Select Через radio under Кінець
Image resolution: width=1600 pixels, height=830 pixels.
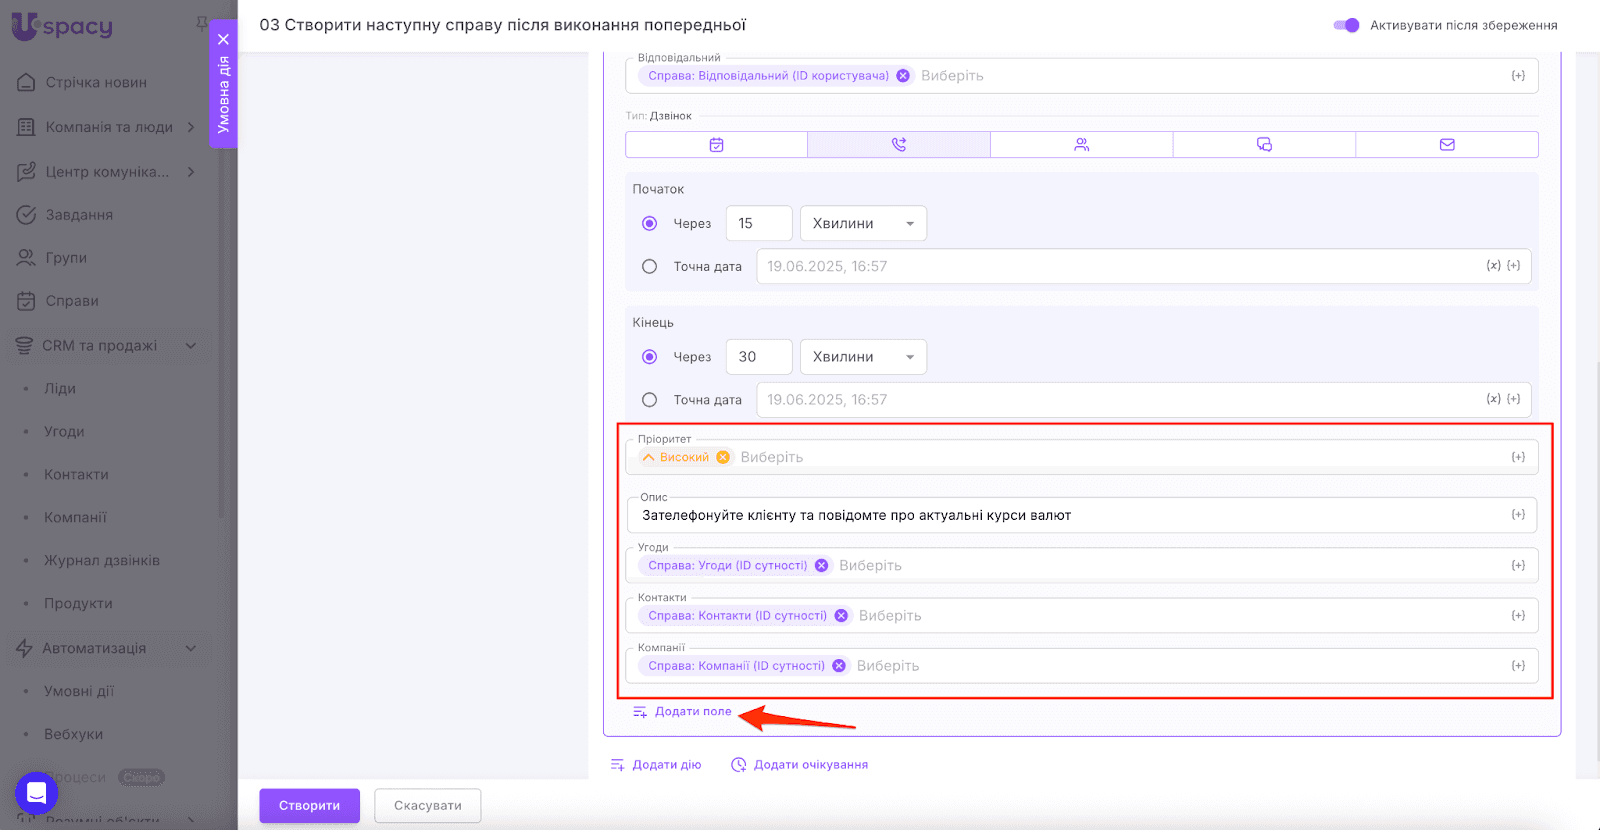[650, 357]
